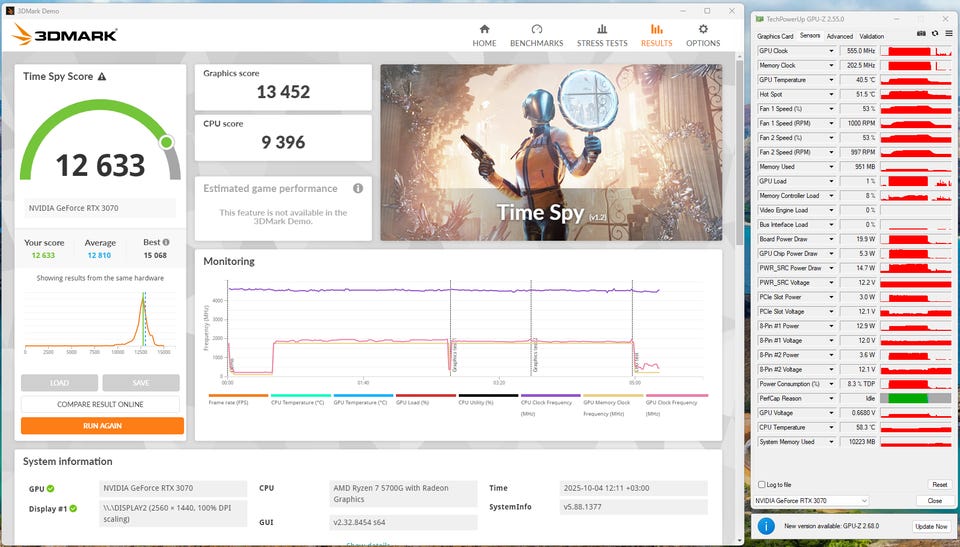Click green checkmark beside Display #1
Image resolution: width=960 pixels, height=547 pixels.
73,508
